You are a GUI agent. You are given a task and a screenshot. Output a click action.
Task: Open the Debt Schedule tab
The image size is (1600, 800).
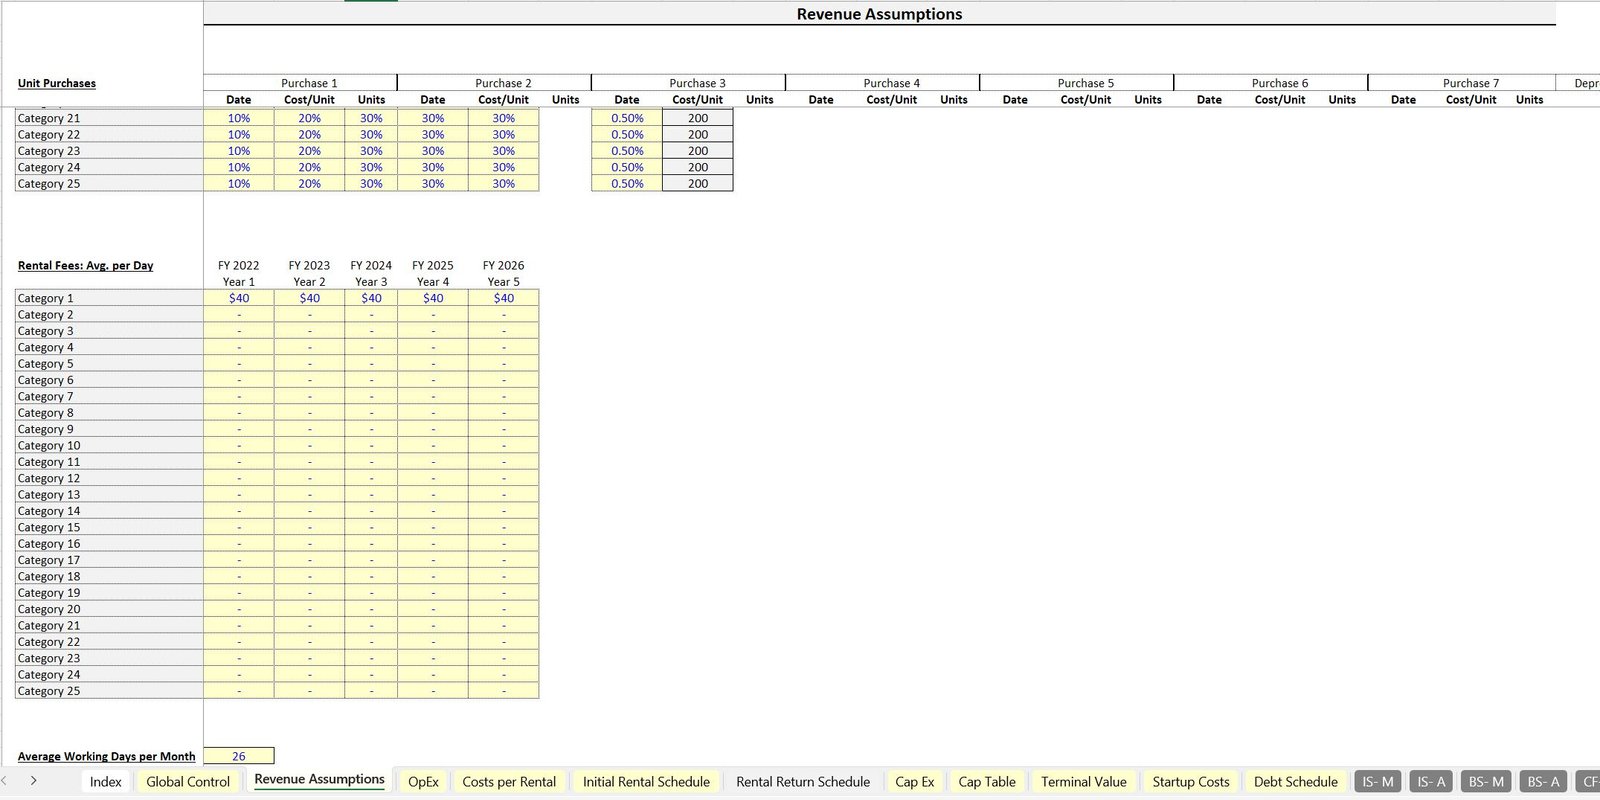(1295, 782)
